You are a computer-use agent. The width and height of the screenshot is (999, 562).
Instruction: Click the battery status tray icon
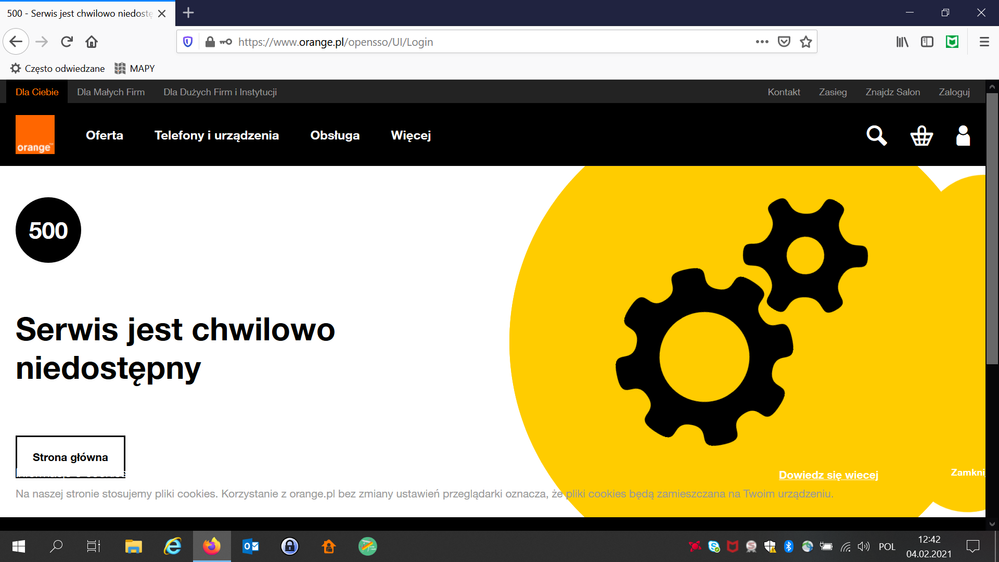(826, 546)
